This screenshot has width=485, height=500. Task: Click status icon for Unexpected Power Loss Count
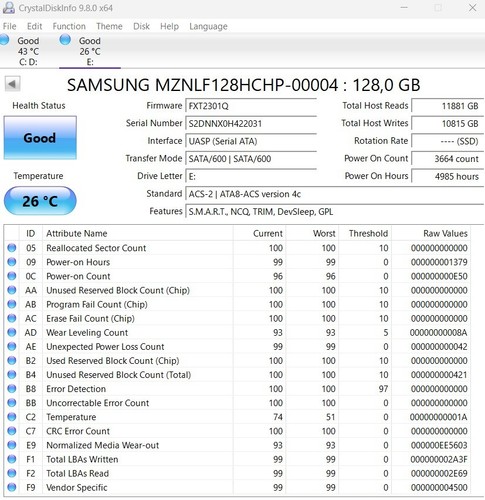(12, 346)
